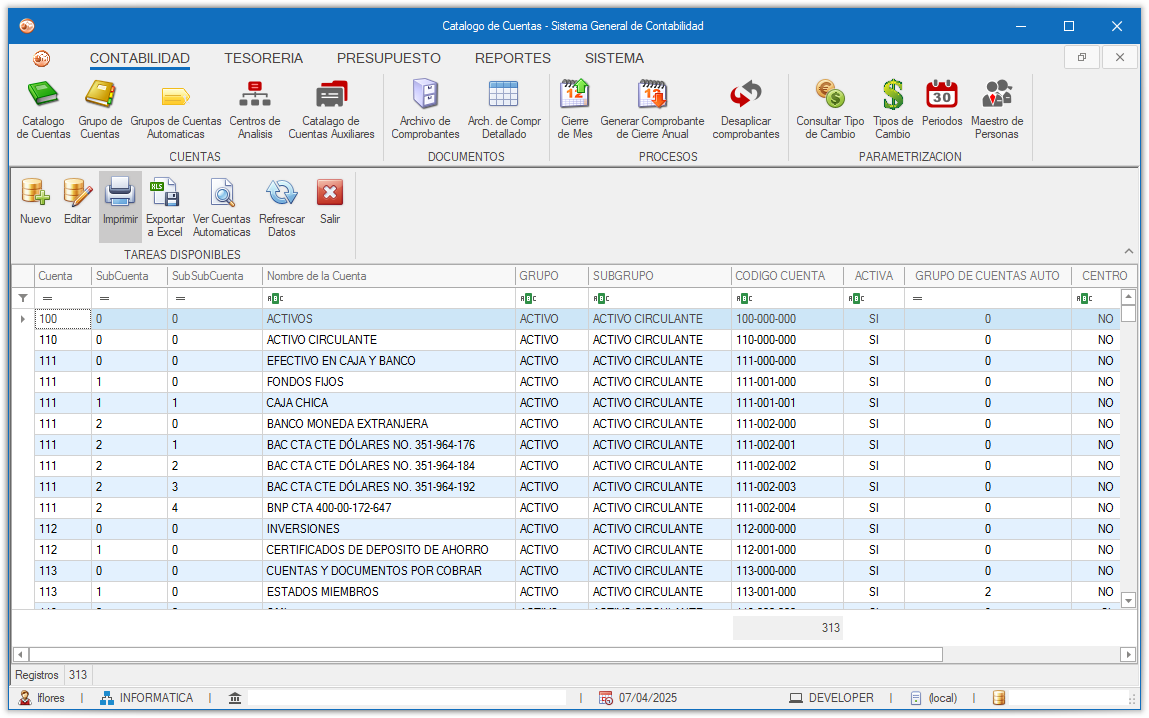Screen dimensions: 1149x718
Task: Click the filter funnel icon in the filter row
Action: click(23, 298)
